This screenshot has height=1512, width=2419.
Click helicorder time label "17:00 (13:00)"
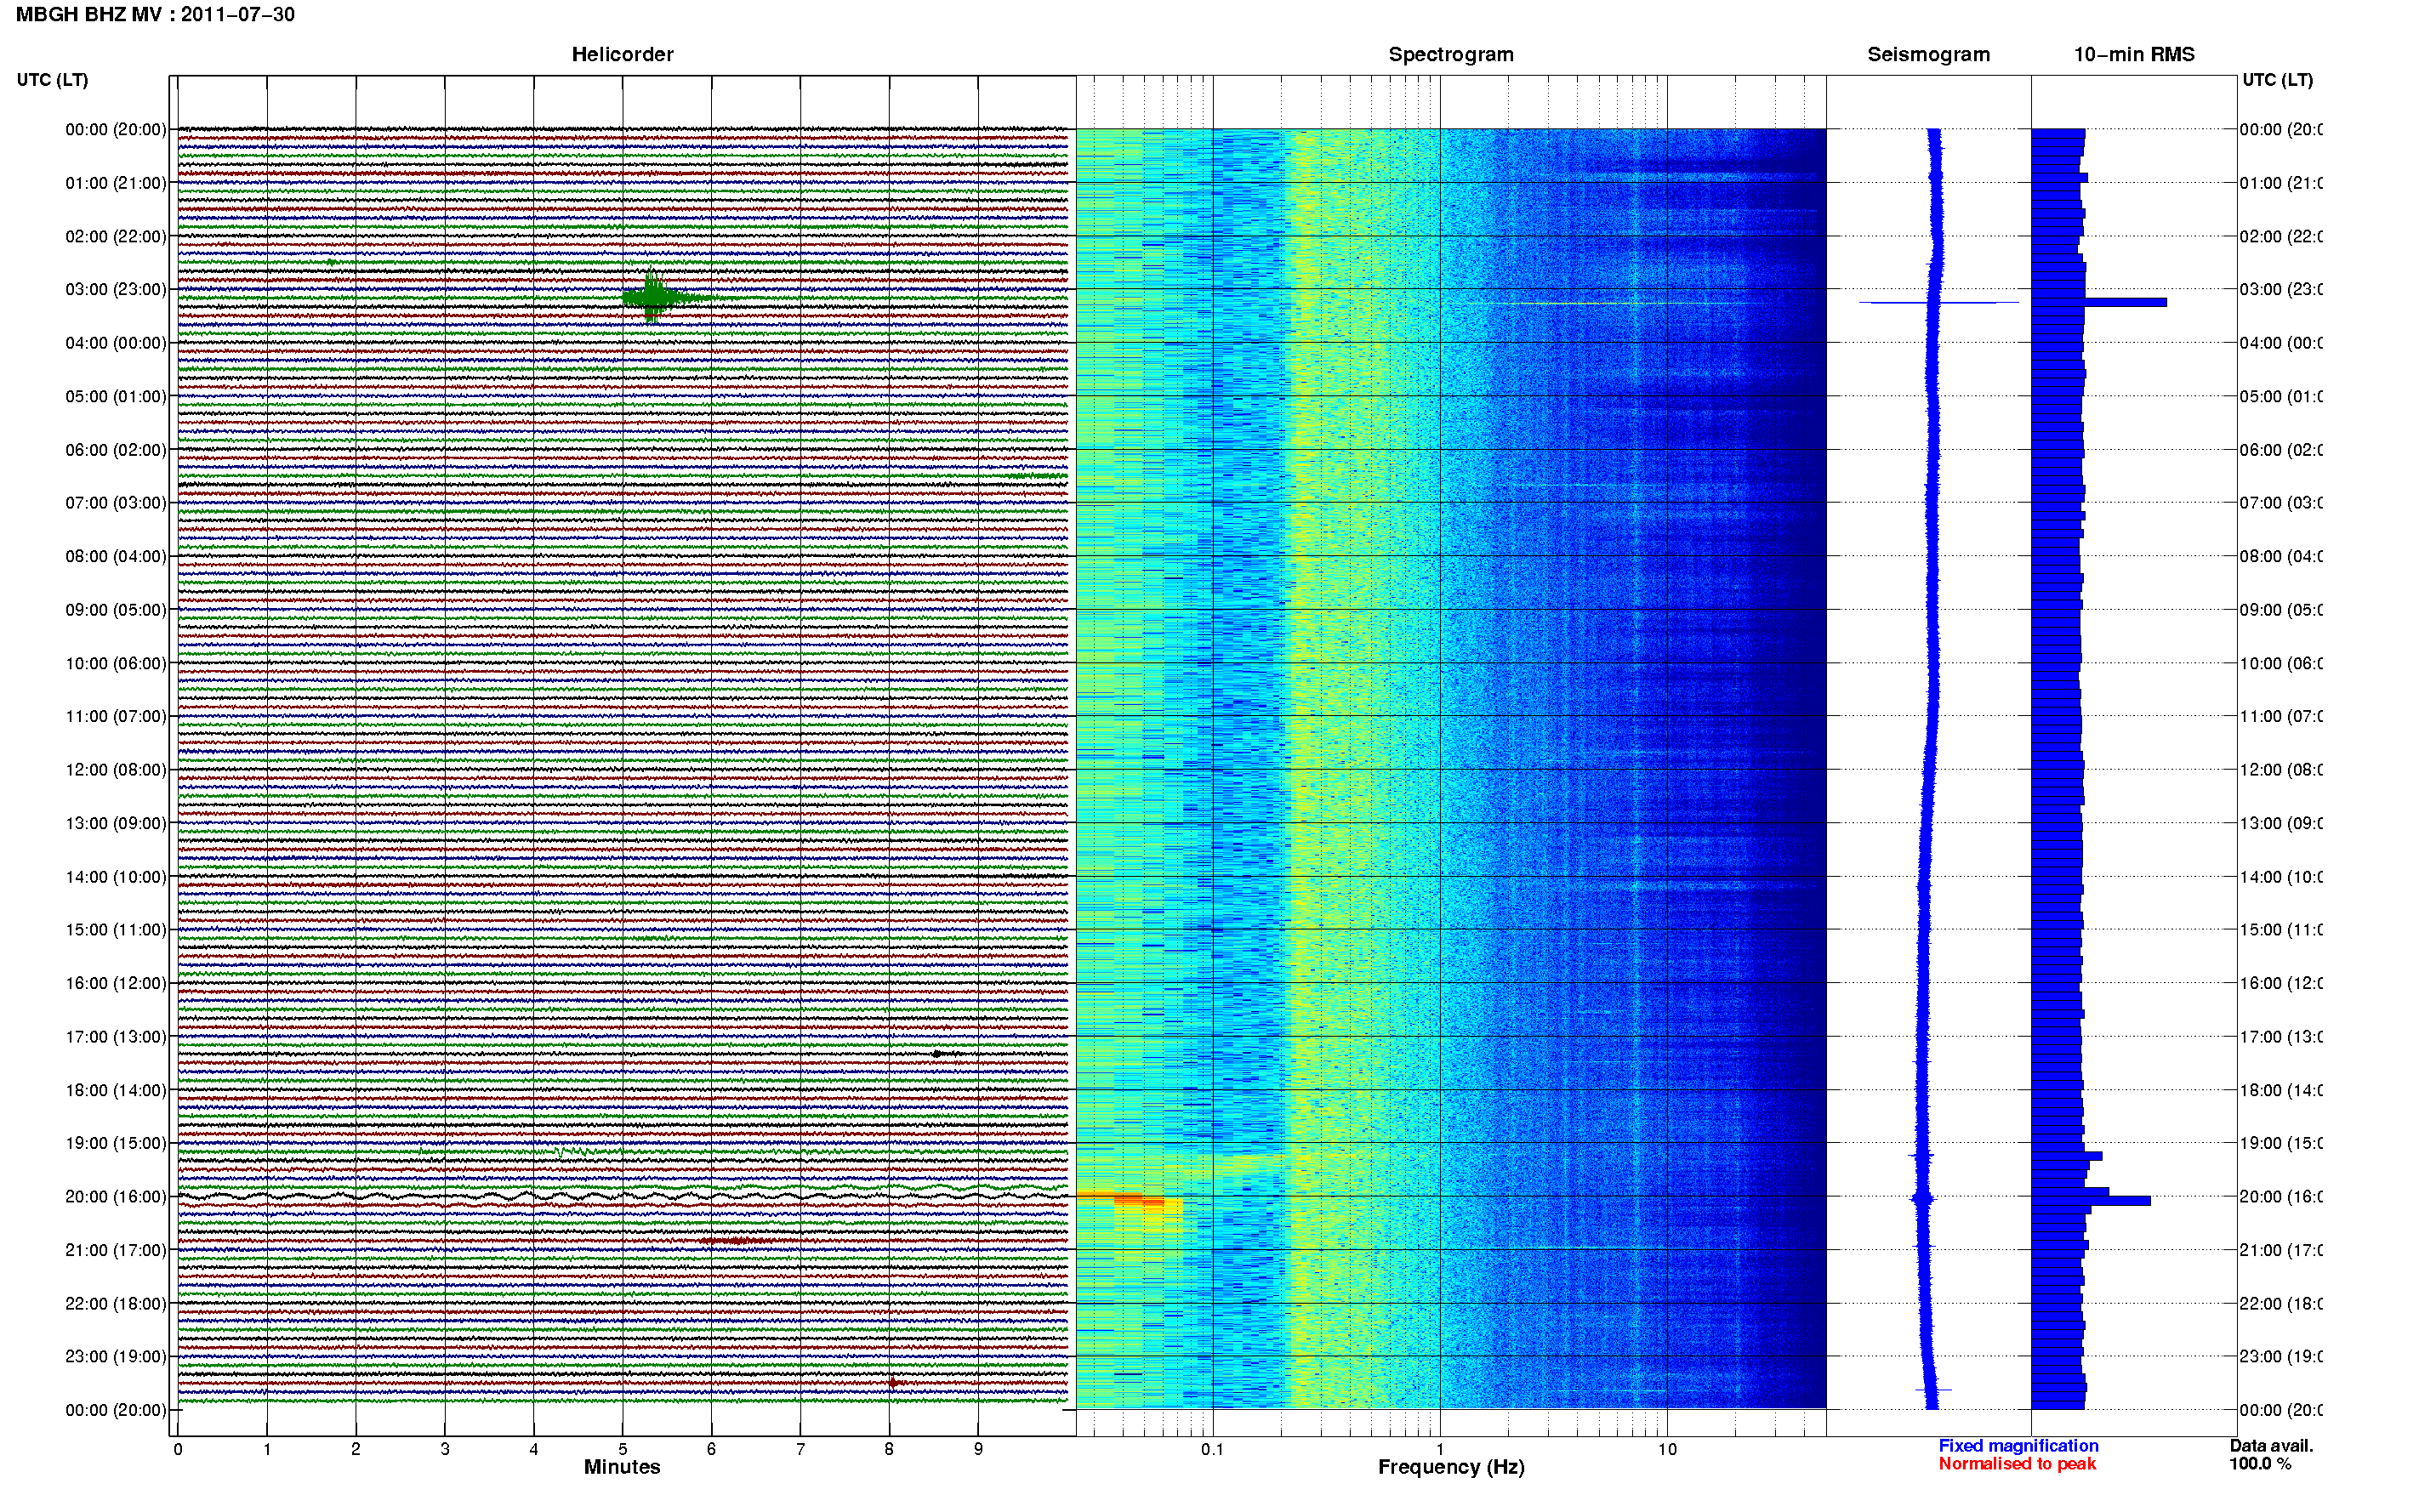click(x=116, y=1037)
